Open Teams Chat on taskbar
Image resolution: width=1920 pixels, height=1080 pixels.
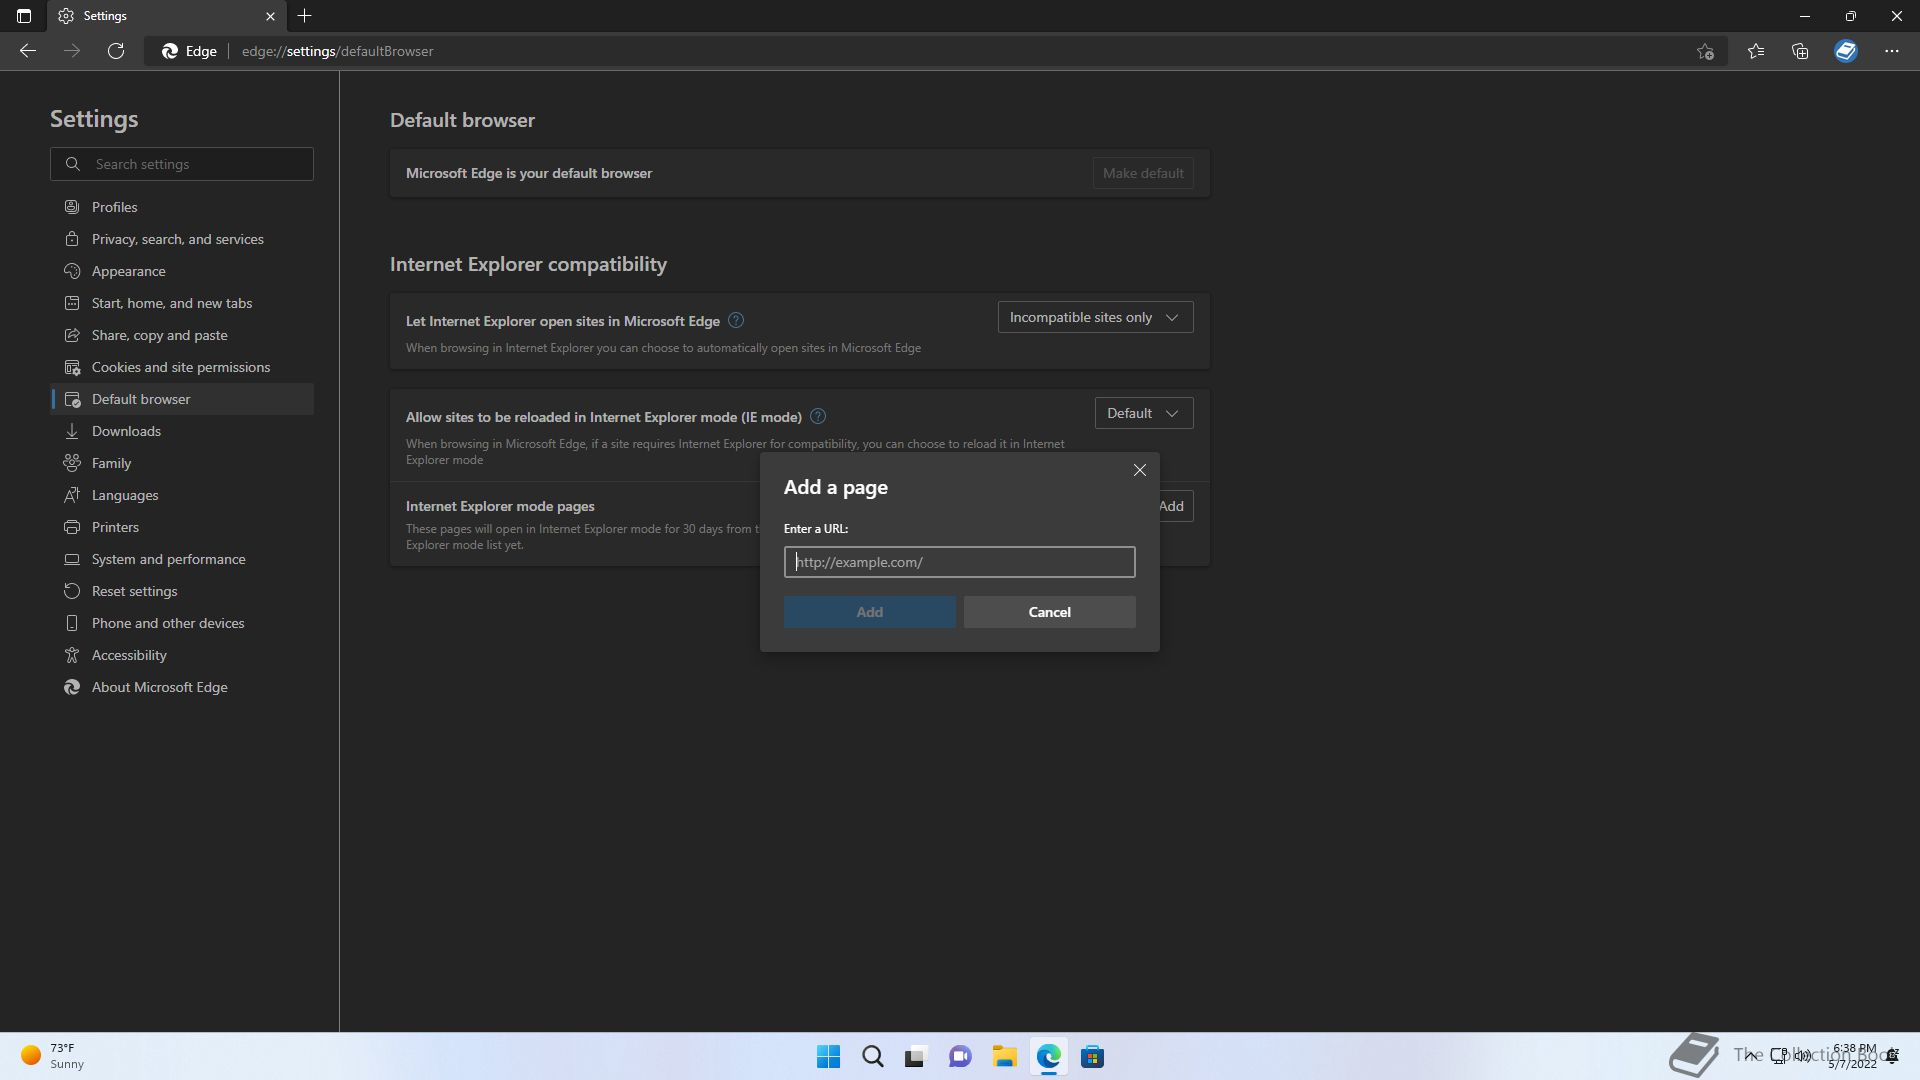(x=960, y=1057)
